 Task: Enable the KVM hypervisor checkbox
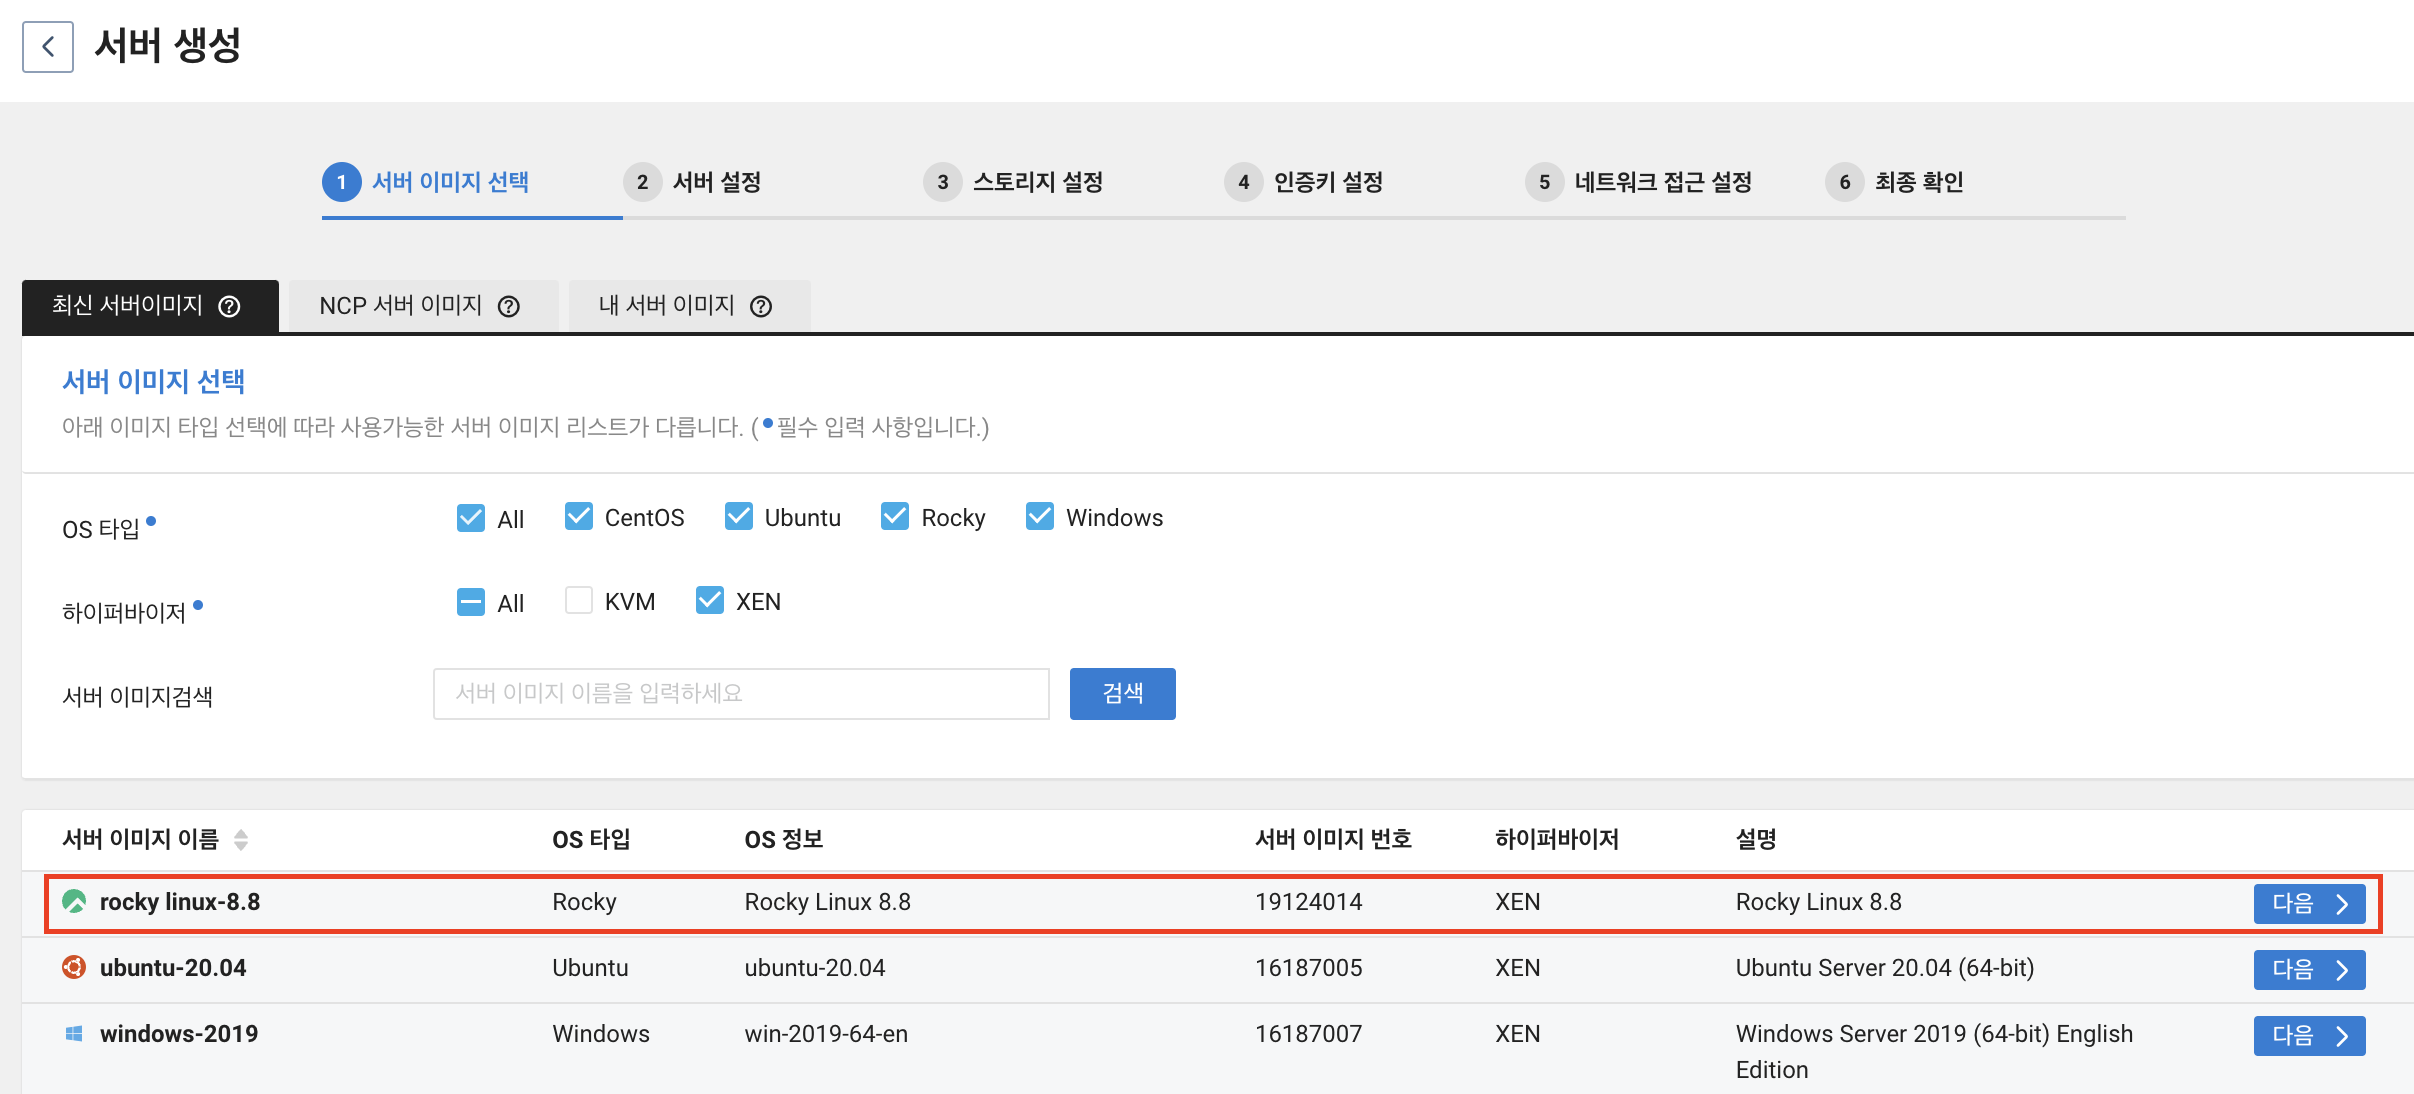click(579, 600)
